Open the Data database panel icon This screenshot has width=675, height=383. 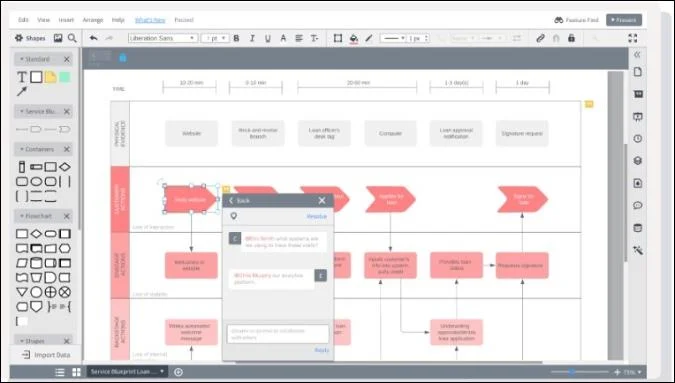(x=638, y=228)
